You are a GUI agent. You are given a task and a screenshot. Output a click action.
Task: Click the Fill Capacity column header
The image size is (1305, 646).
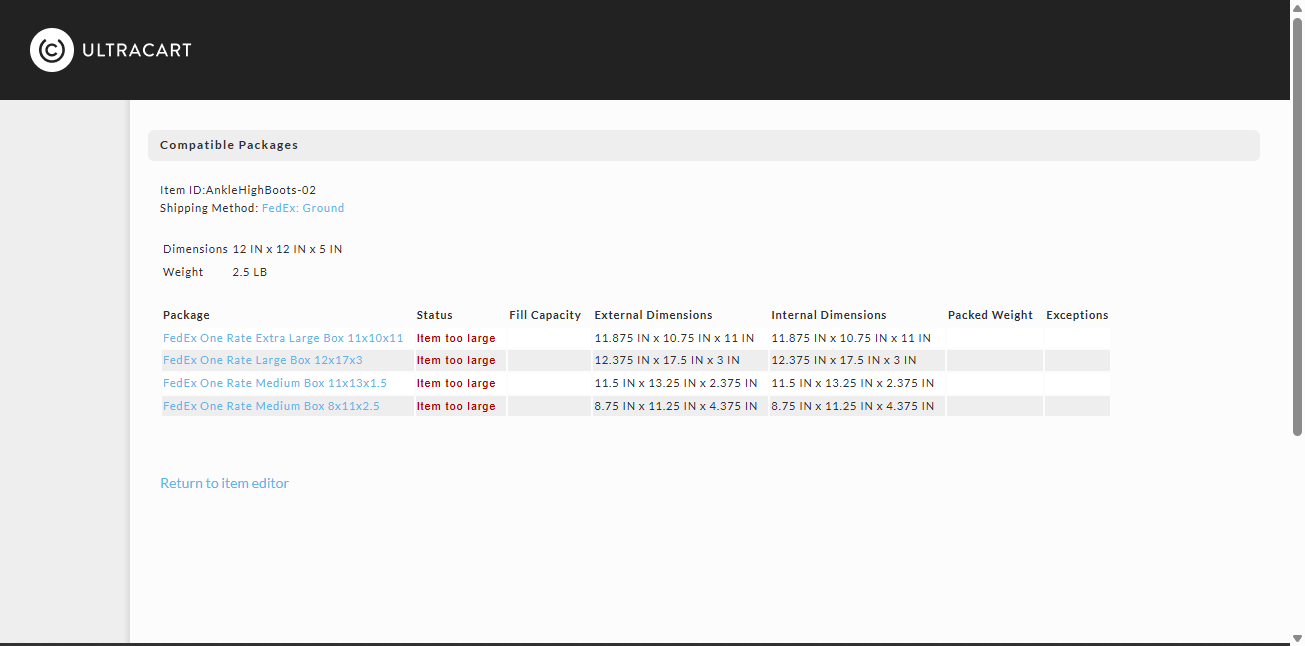click(545, 315)
